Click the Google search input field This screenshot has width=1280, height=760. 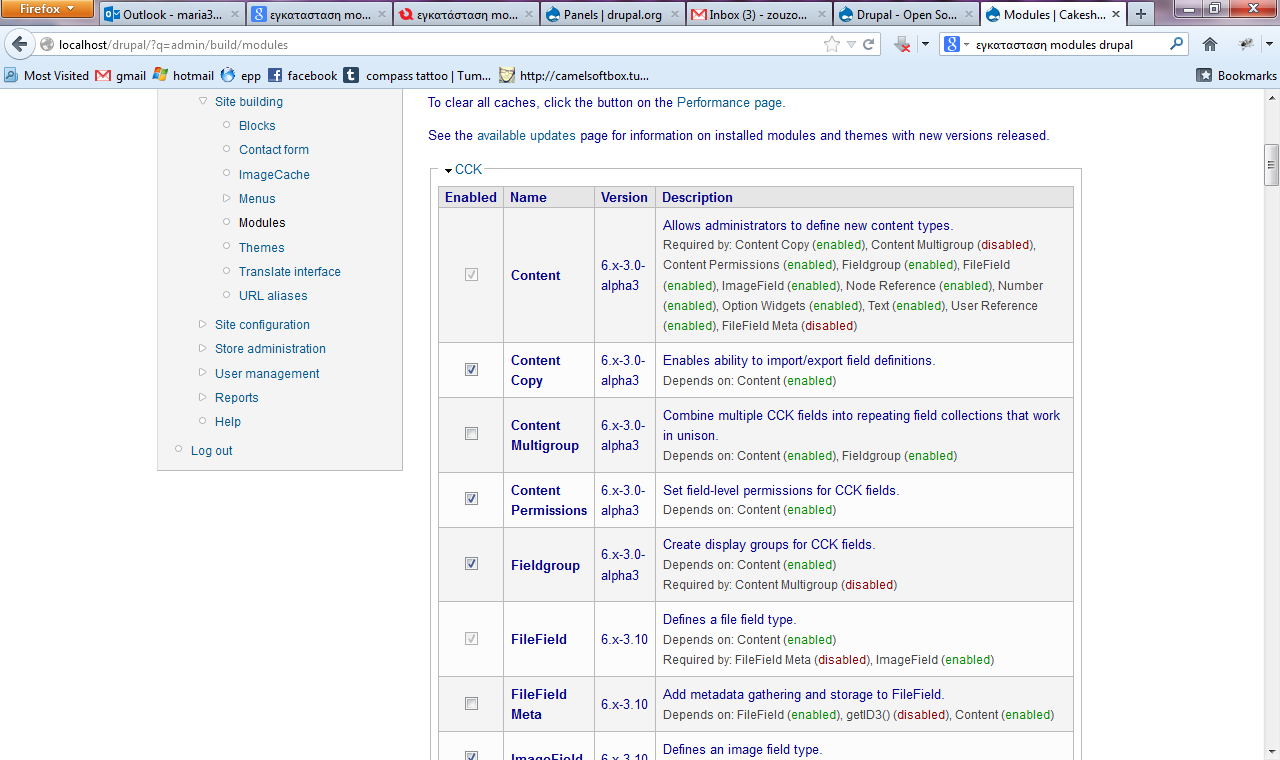(x=1068, y=44)
